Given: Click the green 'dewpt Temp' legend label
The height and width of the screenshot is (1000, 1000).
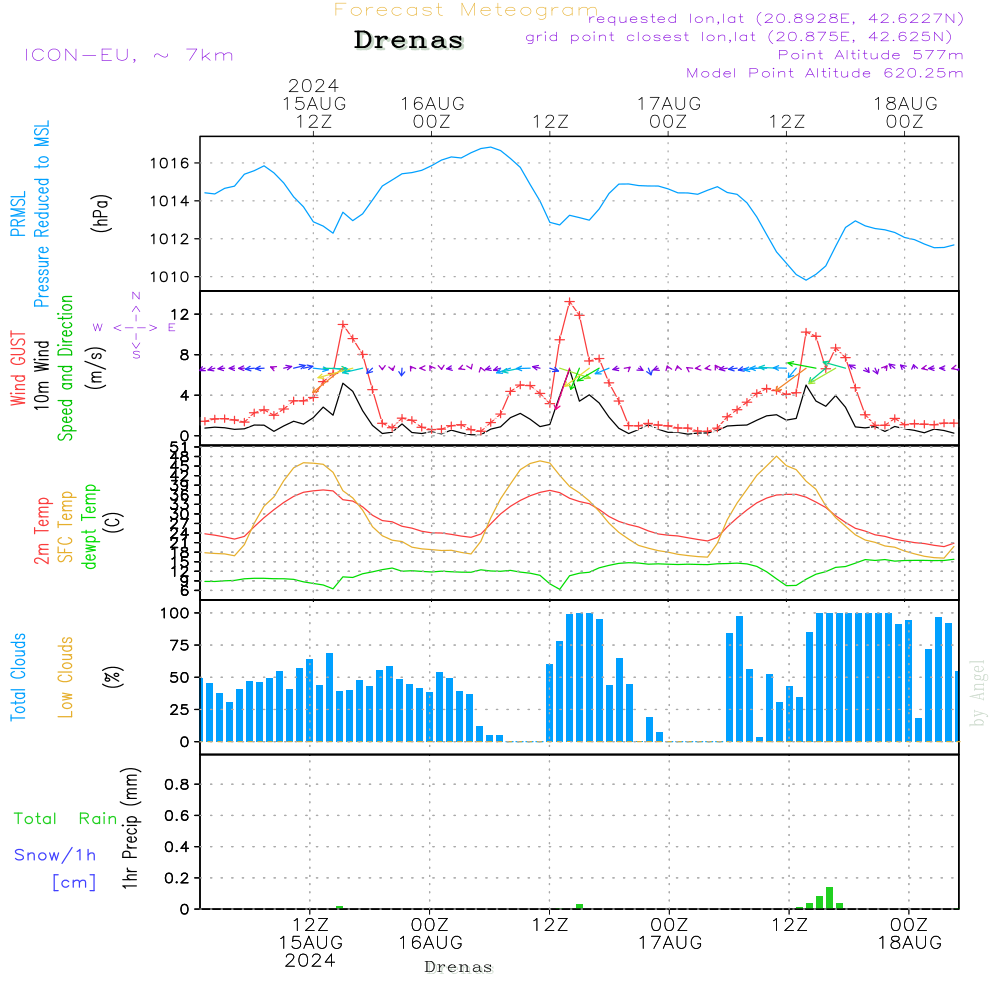Looking at the screenshot, I should click(89, 526).
